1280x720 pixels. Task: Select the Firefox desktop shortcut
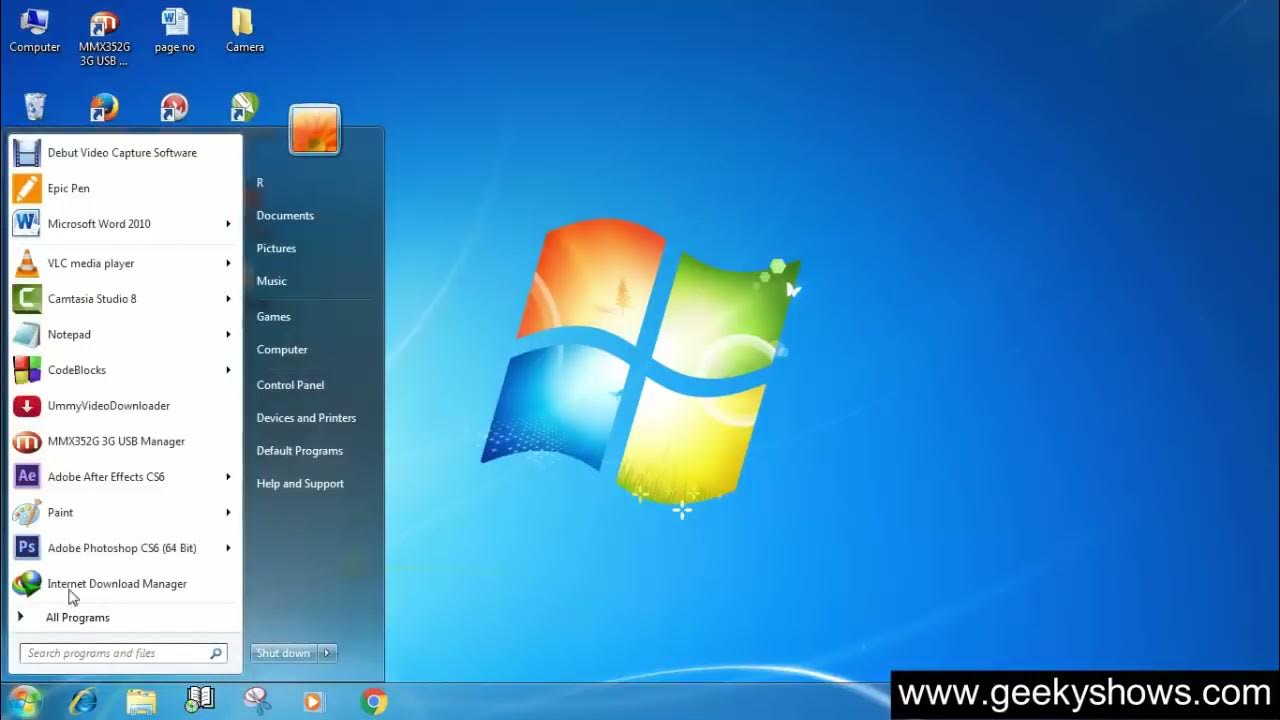pyautogui.click(x=104, y=107)
